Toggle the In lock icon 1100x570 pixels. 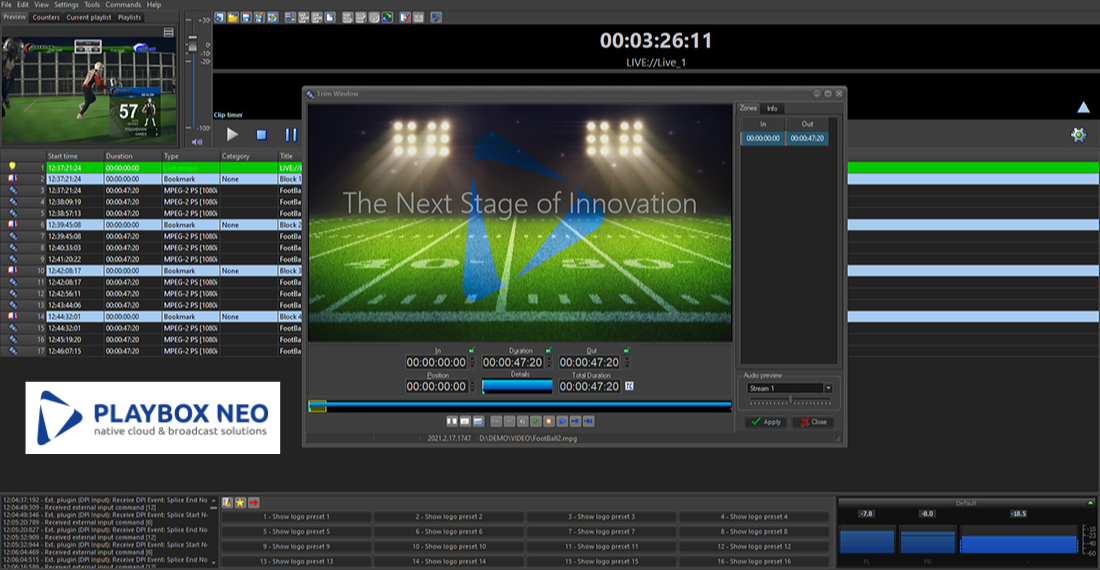click(x=472, y=350)
